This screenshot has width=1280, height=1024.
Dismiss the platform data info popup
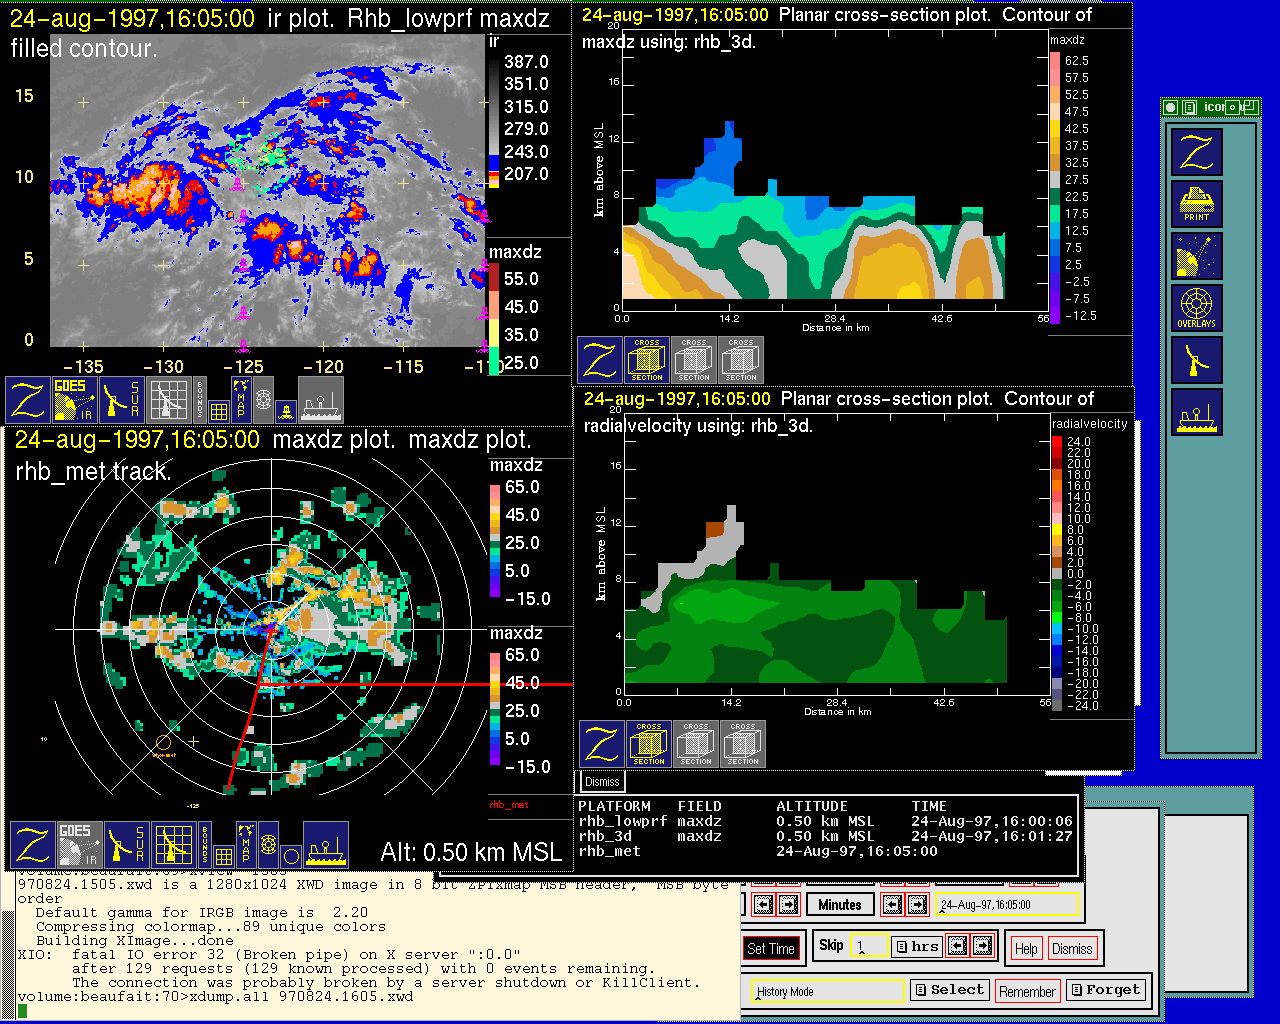point(602,782)
